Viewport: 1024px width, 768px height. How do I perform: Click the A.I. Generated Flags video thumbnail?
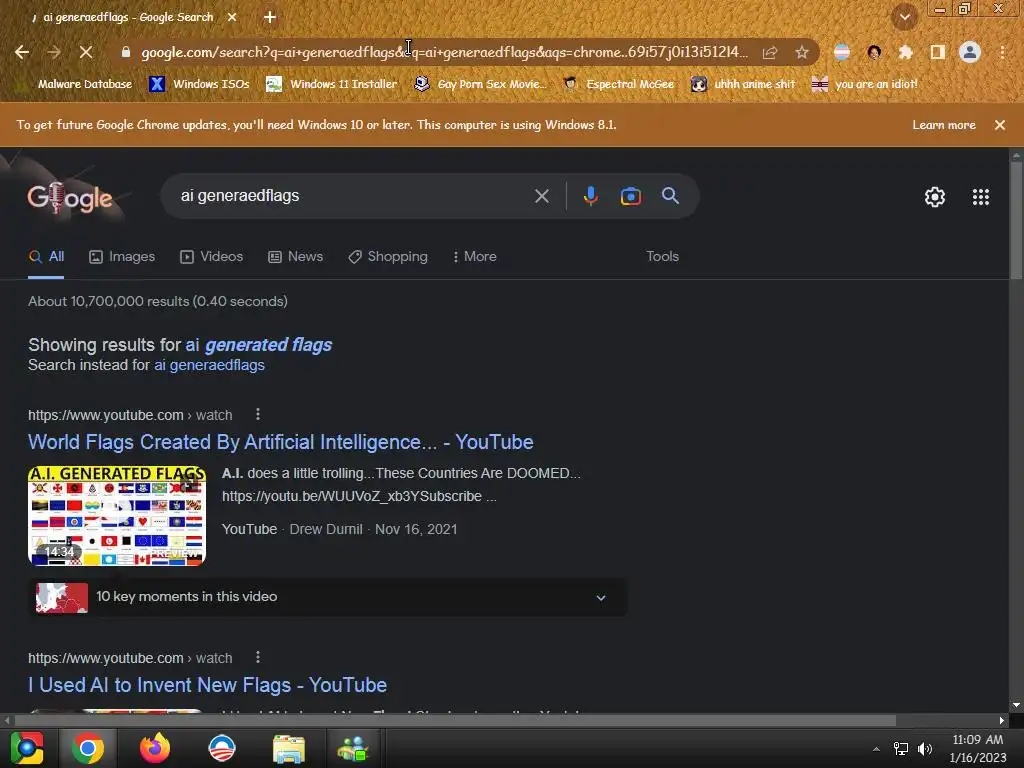coord(117,515)
